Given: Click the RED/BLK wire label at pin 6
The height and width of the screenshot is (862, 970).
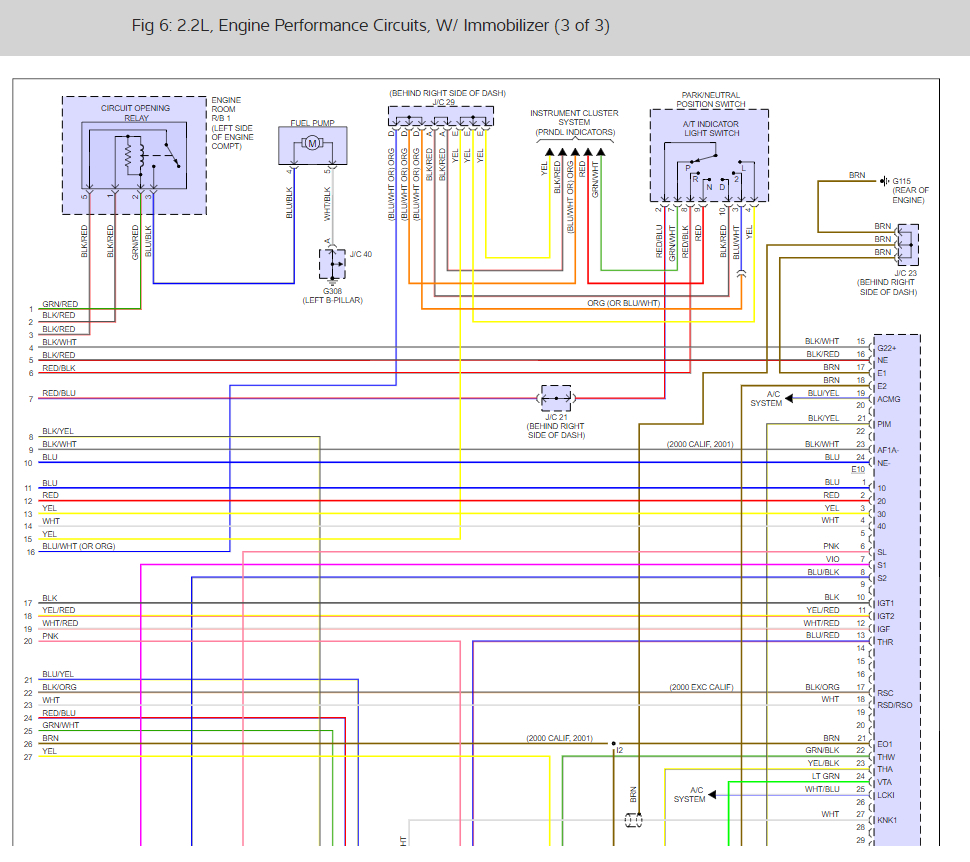Looking at the screenshot, I should point(59,368).
